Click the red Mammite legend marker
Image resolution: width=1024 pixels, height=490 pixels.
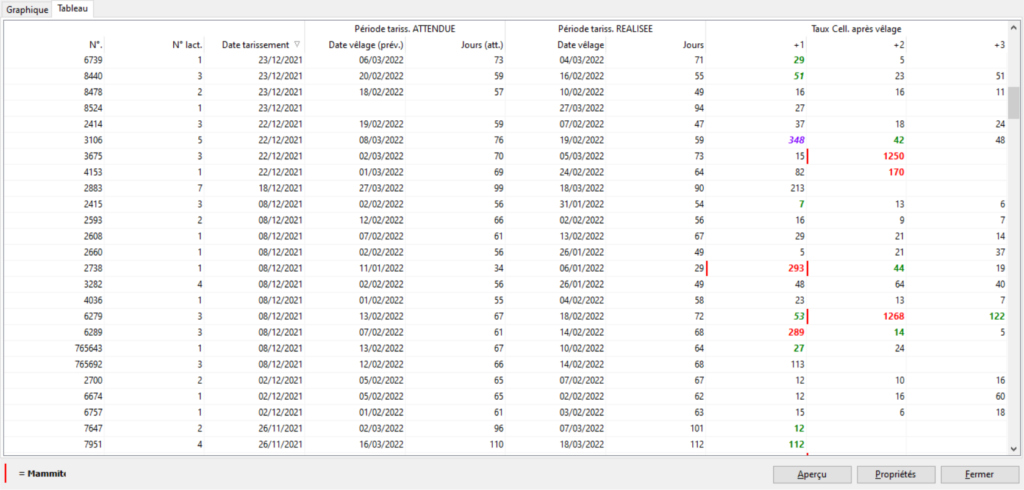(7, 473)
